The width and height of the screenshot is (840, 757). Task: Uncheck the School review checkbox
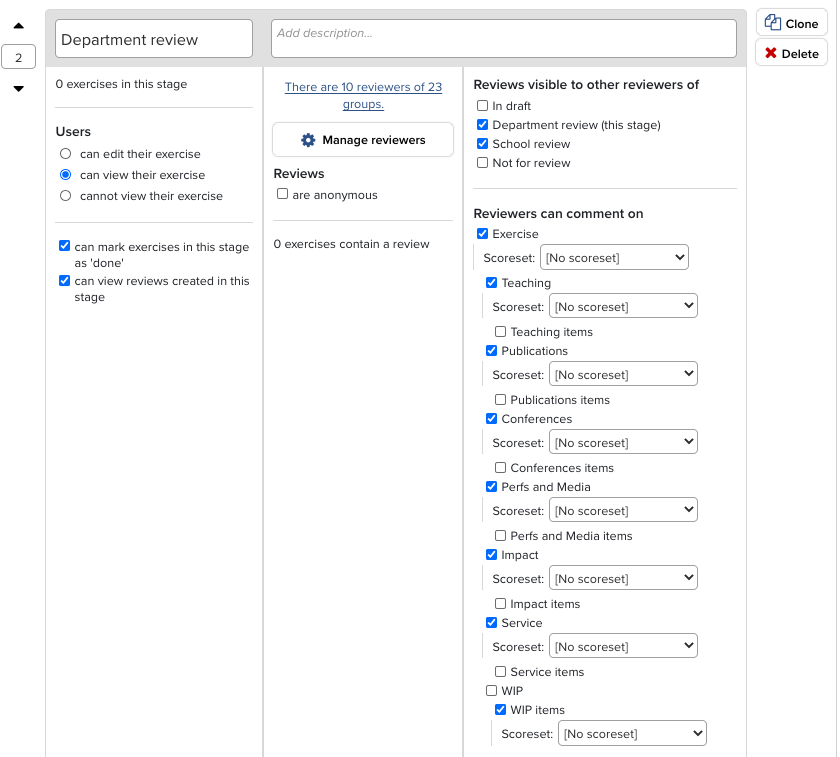[x=483, y=144]
